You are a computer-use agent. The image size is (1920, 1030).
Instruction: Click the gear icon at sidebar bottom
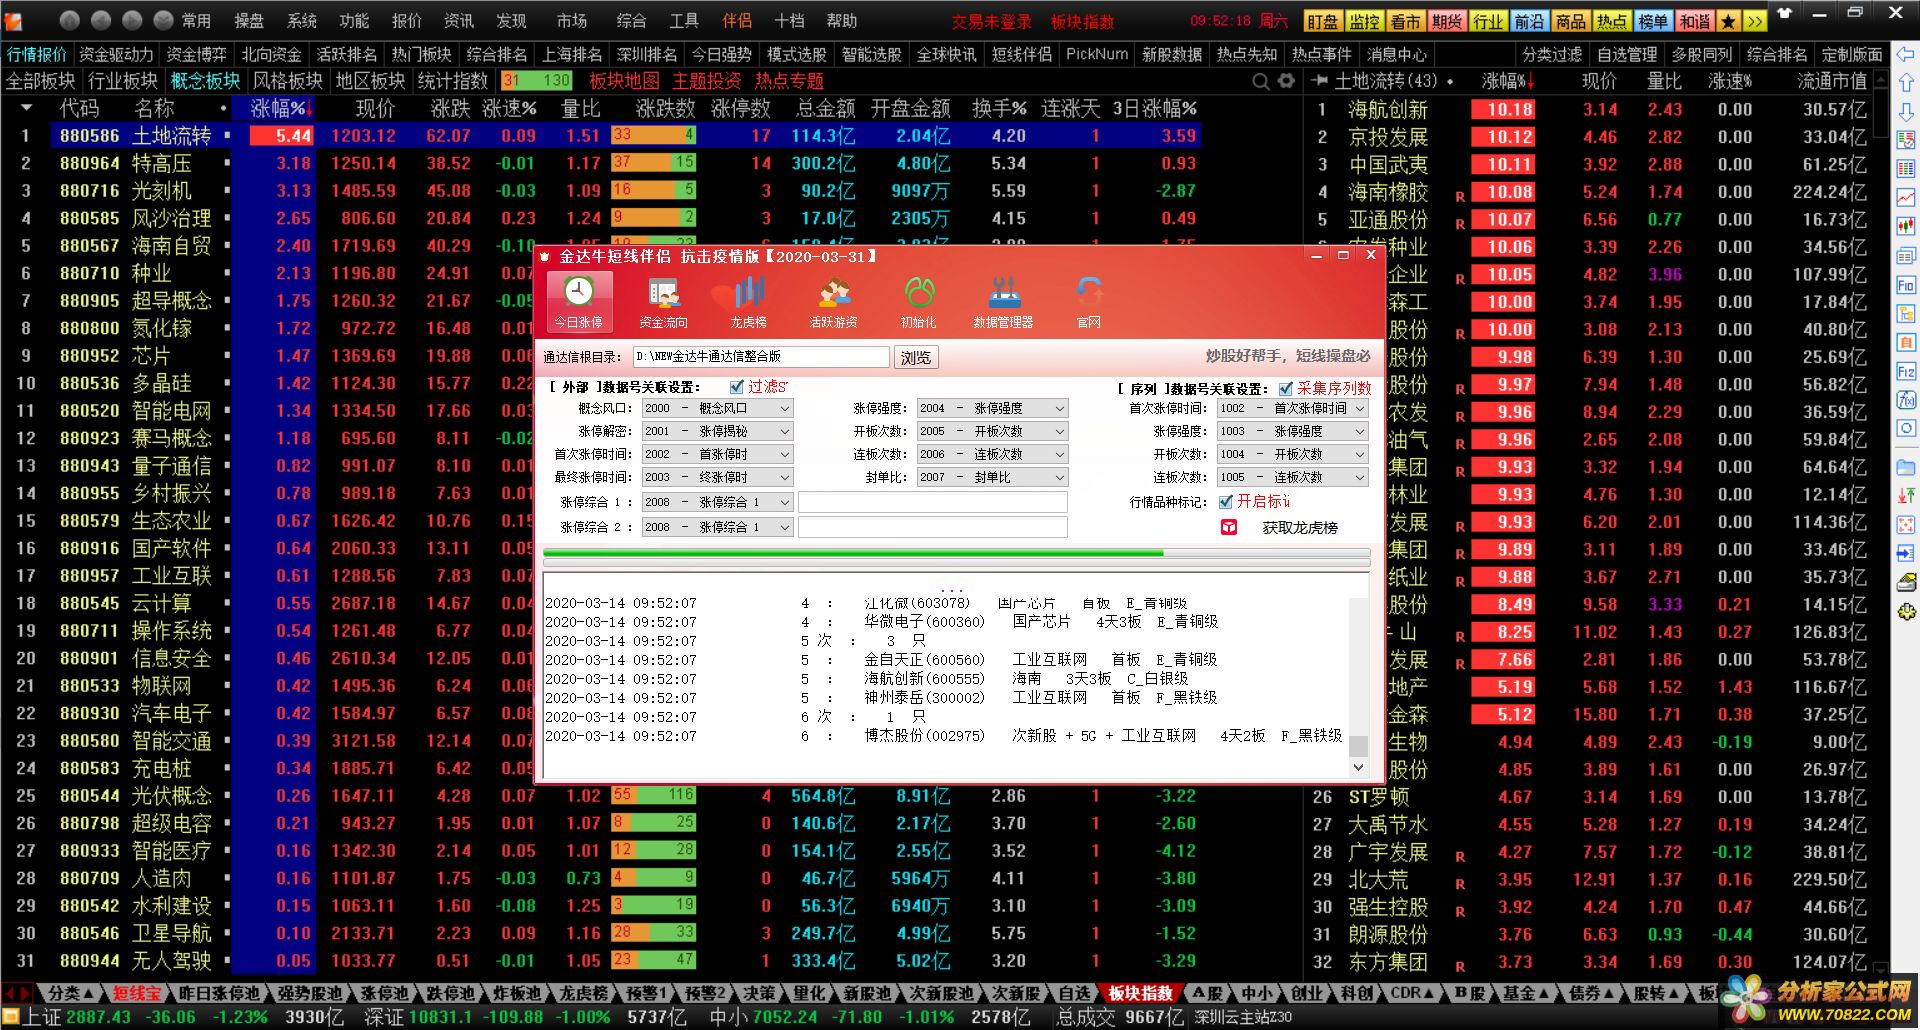pyautogui.click(x=1906, y=612)
